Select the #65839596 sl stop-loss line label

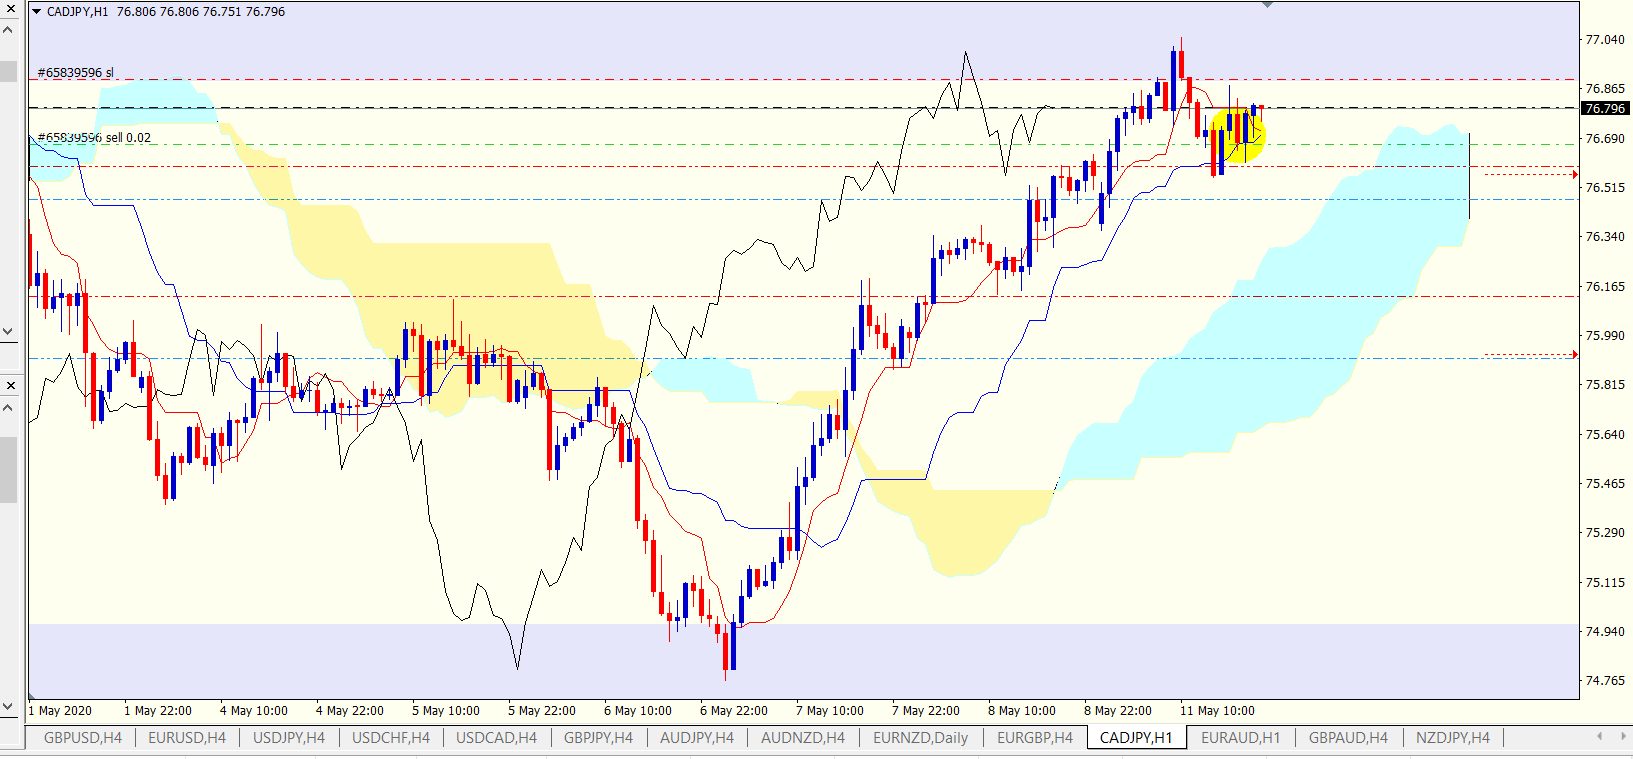pyautogui.click(x=76, y=73)
